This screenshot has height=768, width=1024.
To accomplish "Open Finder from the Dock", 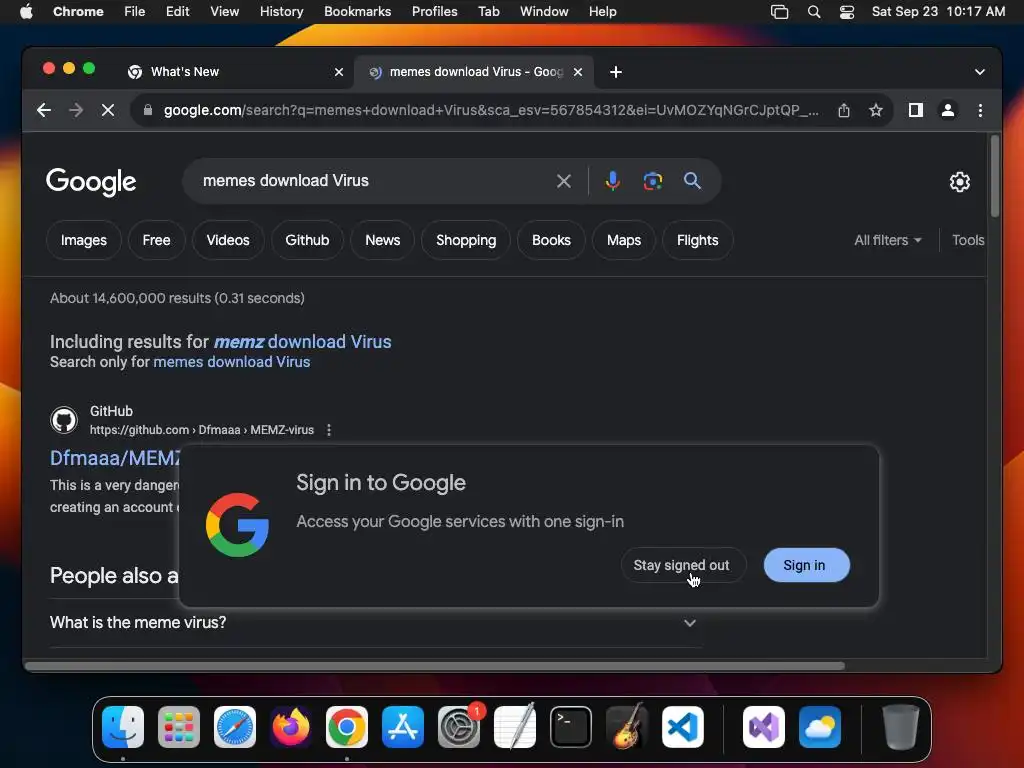I will (123, 727).
